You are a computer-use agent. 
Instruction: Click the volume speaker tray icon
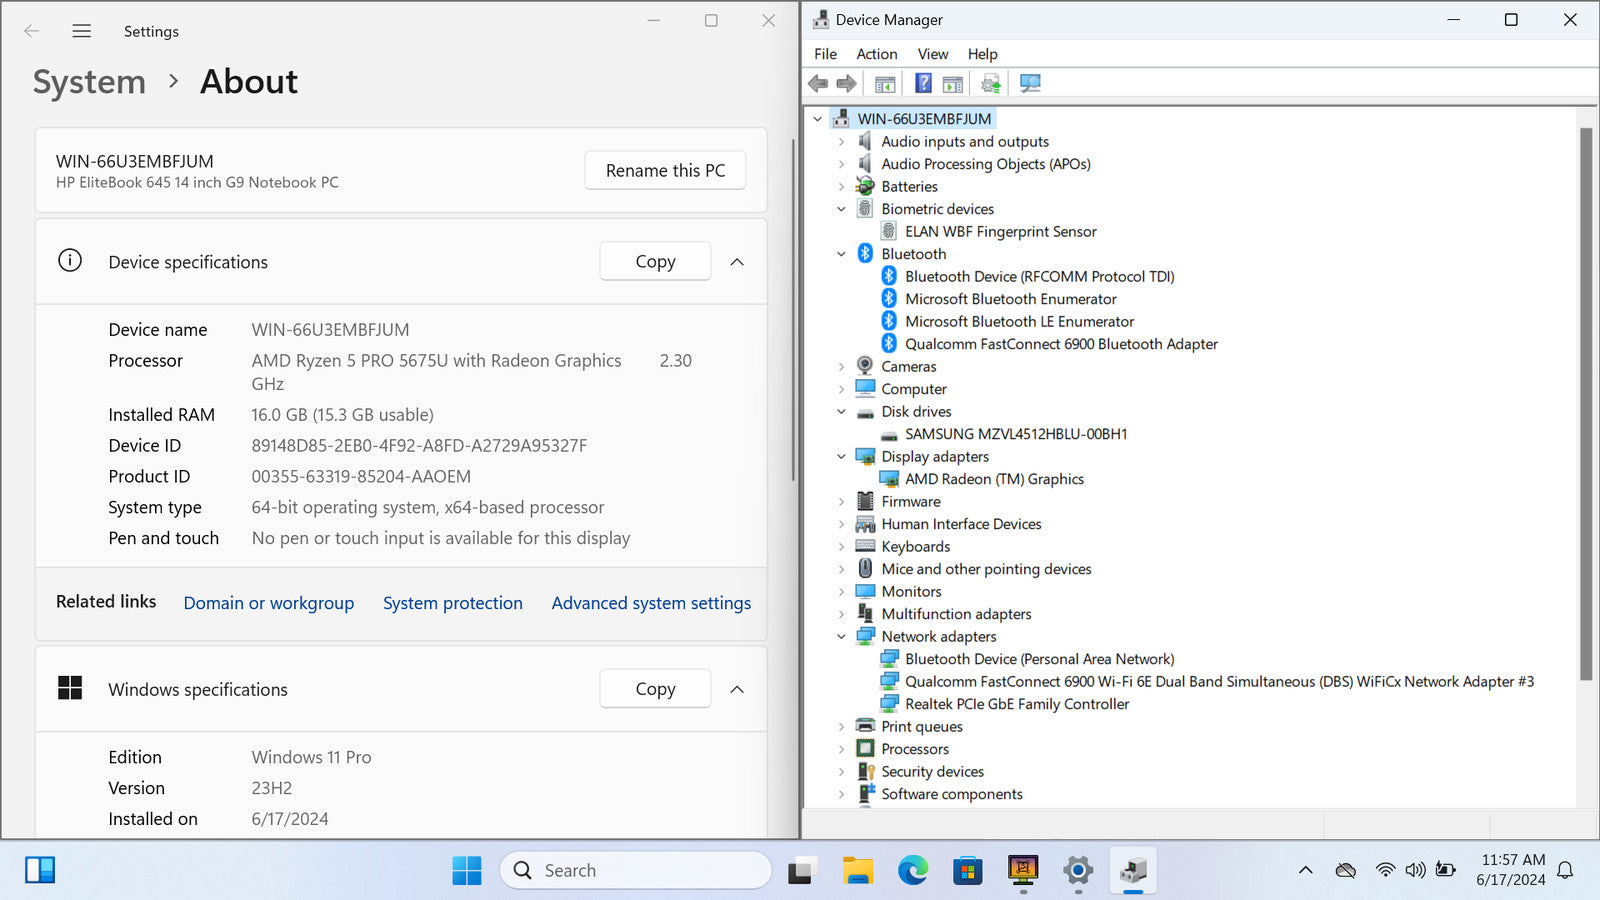point(1415,870)
